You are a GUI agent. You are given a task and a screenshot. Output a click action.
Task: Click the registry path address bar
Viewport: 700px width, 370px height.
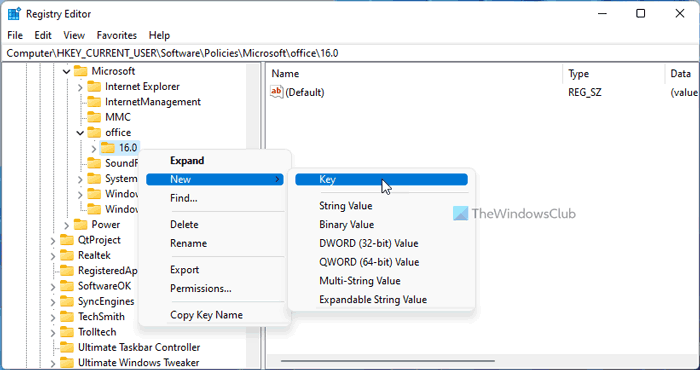[350, 53]
